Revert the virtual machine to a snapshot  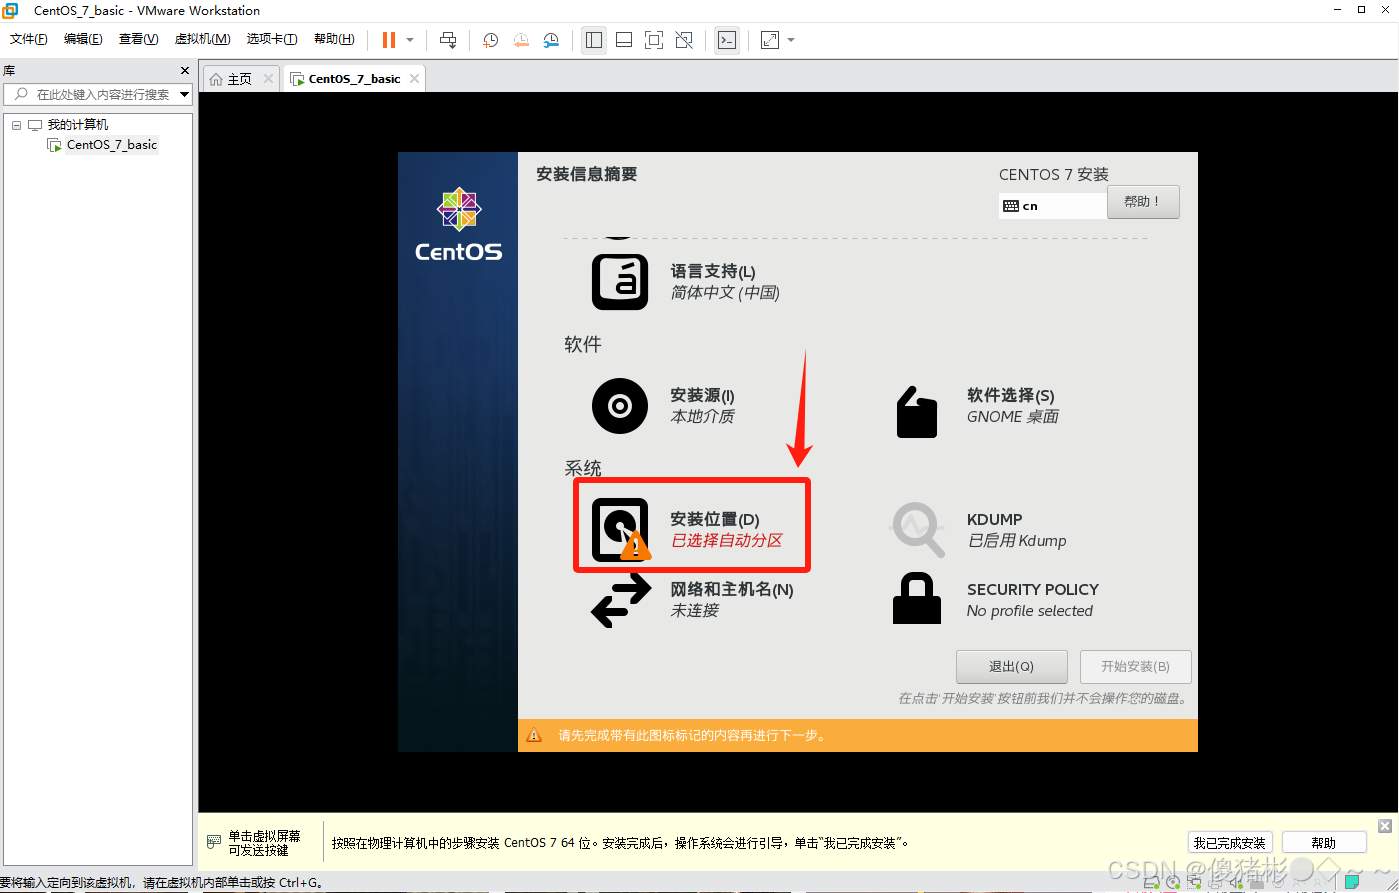(521, 40)
